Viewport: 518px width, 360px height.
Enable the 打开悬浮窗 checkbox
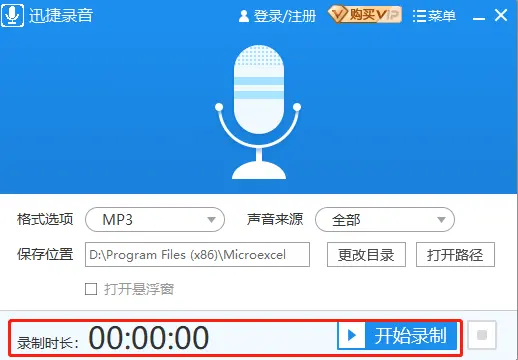91,289
